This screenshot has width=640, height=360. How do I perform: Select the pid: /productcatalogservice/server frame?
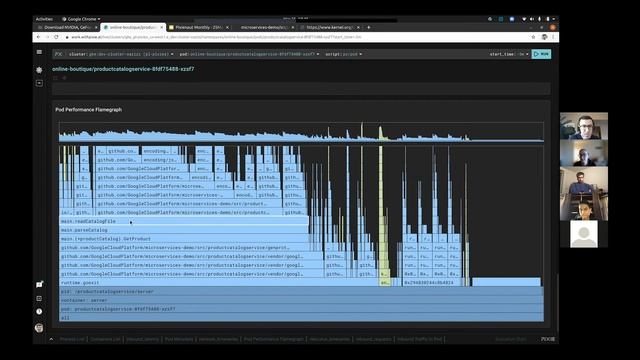click(x=301, y=291)
